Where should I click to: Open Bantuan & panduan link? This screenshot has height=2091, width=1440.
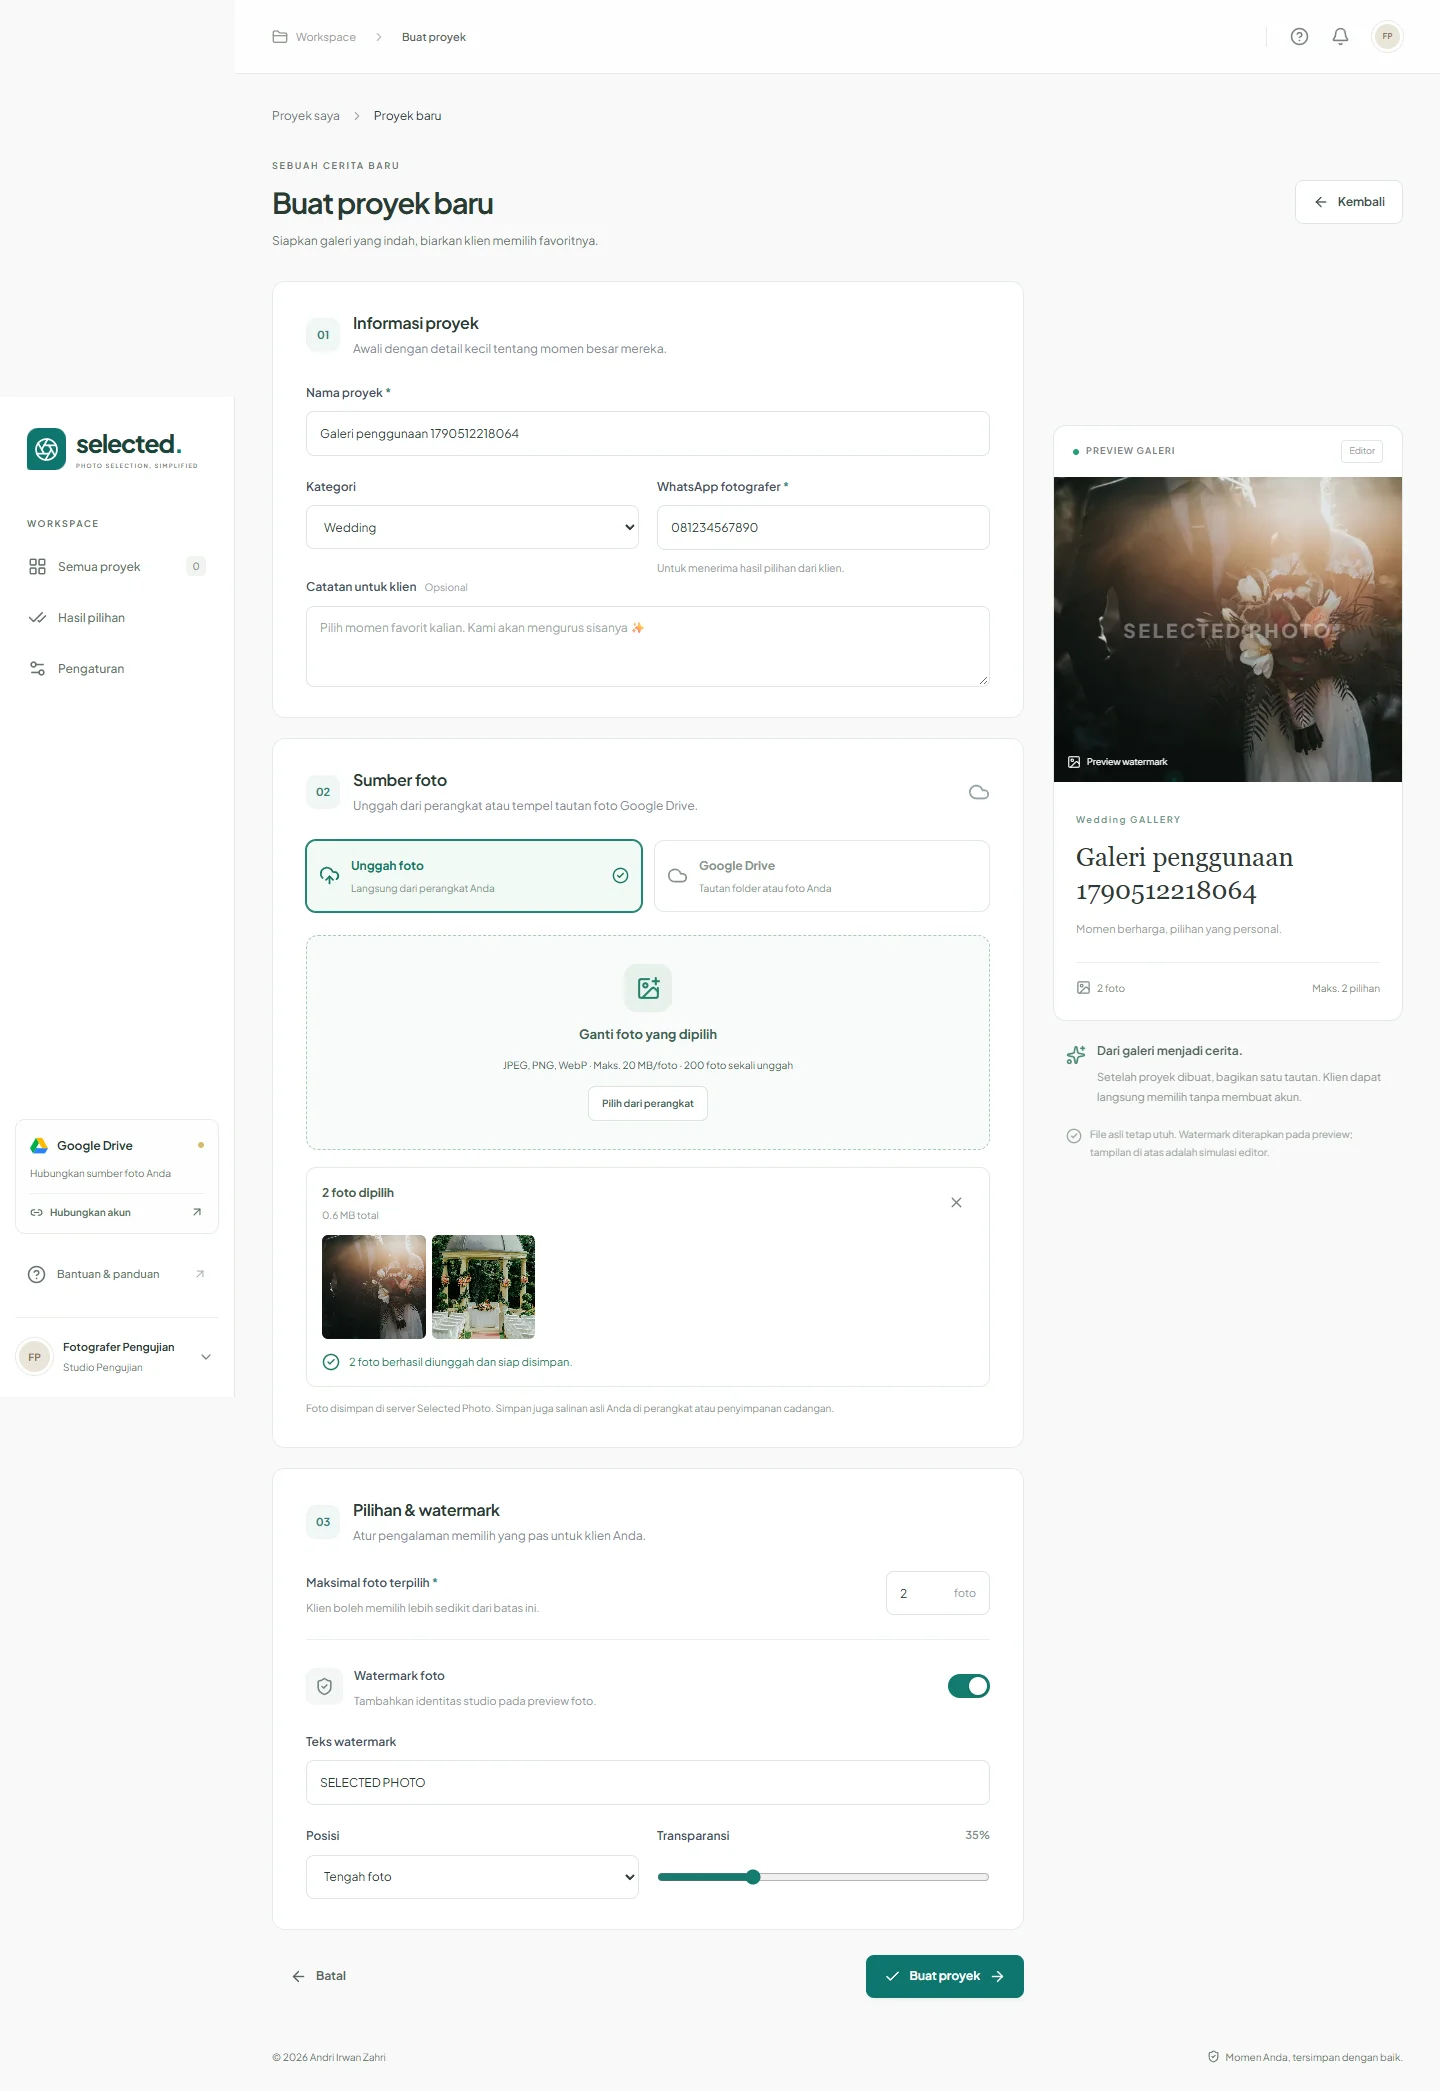coord(117,1274)
